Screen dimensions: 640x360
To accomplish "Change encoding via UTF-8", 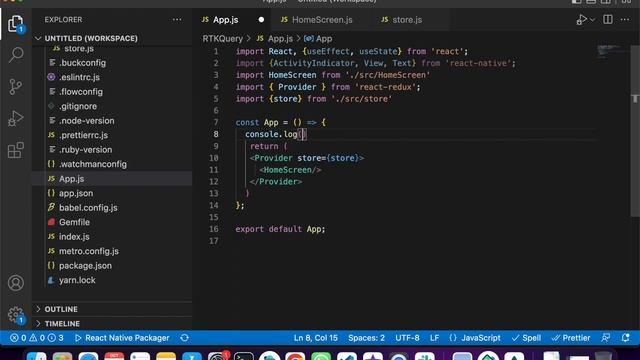I will click(x=407, y=338).
